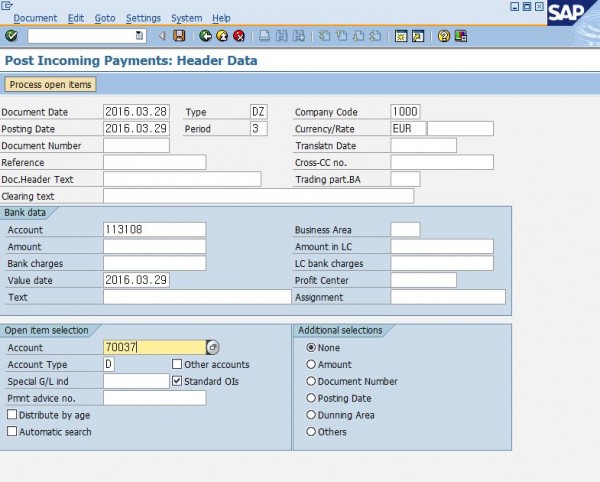Click the Bank data Account field 113108
Screen dimensions: 600x482
pyautogui.click(x=155, y=230)
